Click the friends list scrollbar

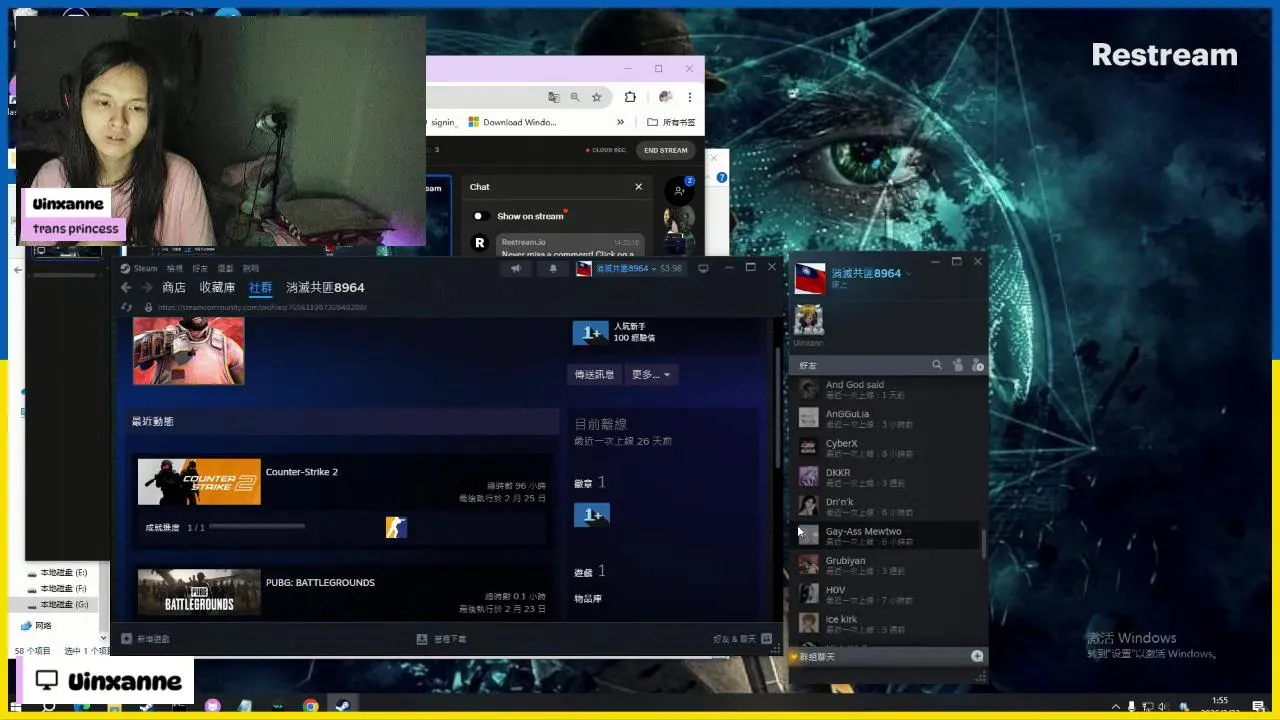(x=984, y=544)
